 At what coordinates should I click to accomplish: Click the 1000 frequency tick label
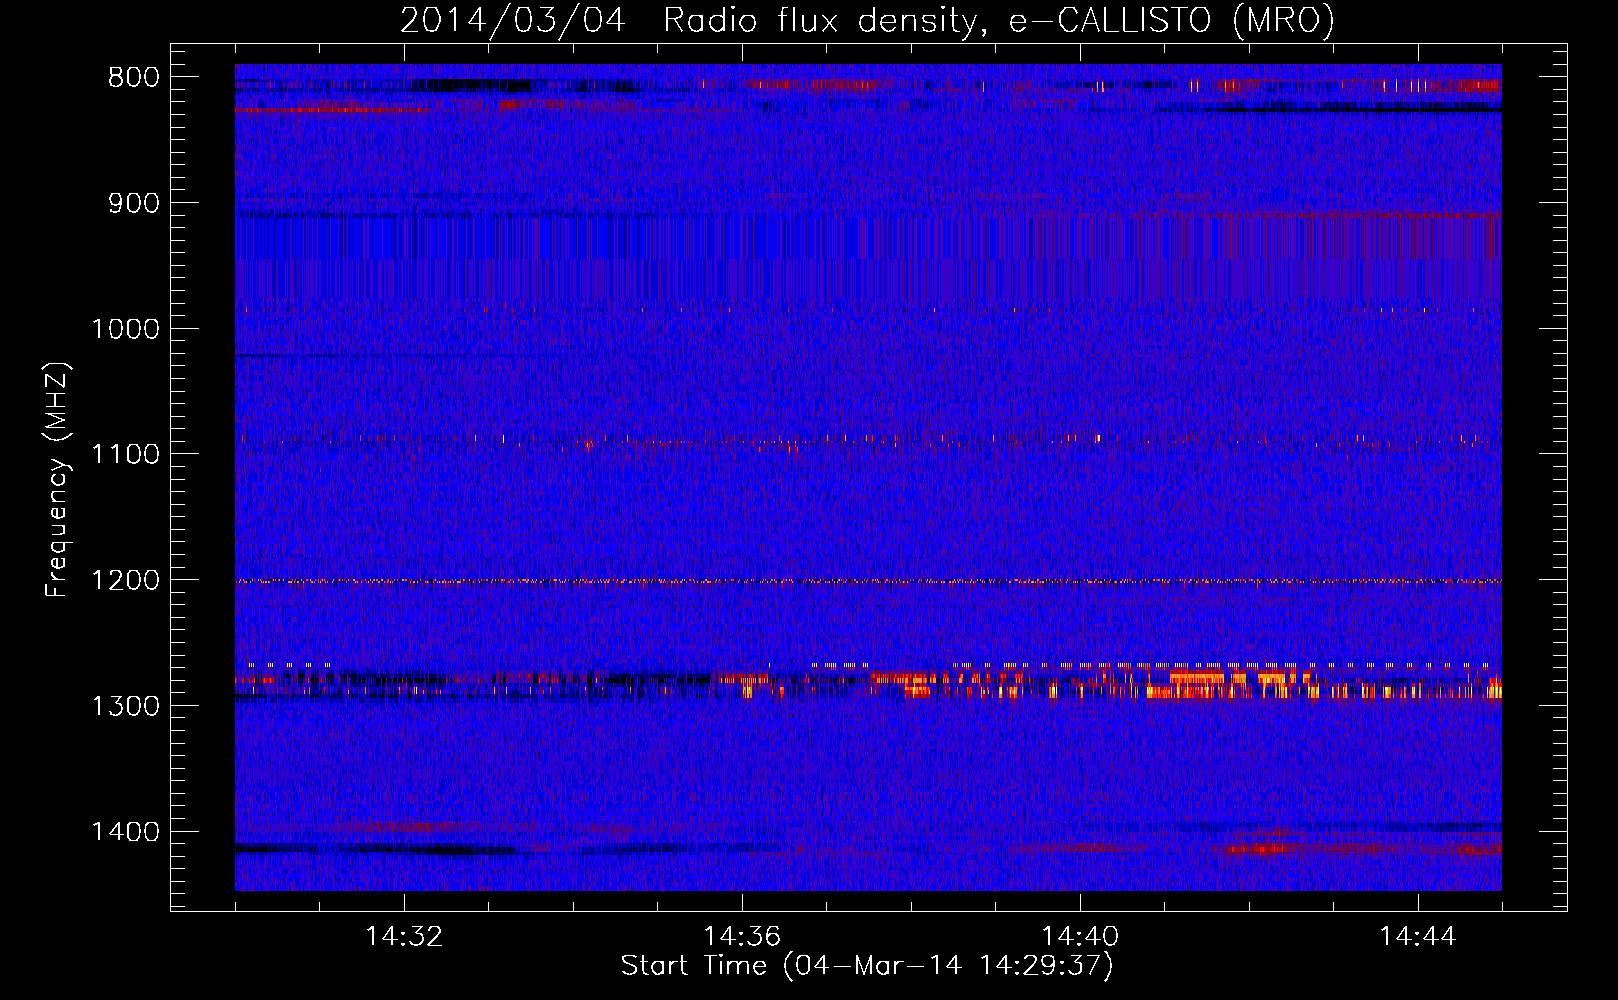click(x=125, y=329)
